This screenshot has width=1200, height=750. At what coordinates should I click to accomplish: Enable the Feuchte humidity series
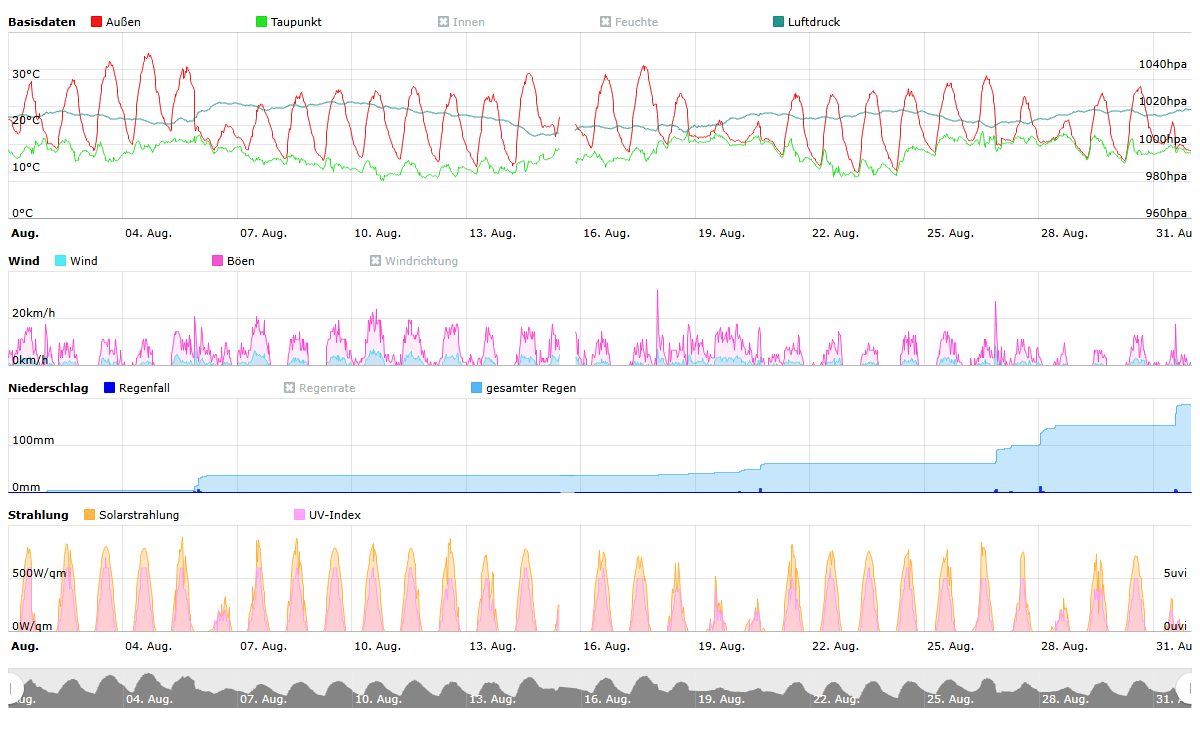pos(628,22)
